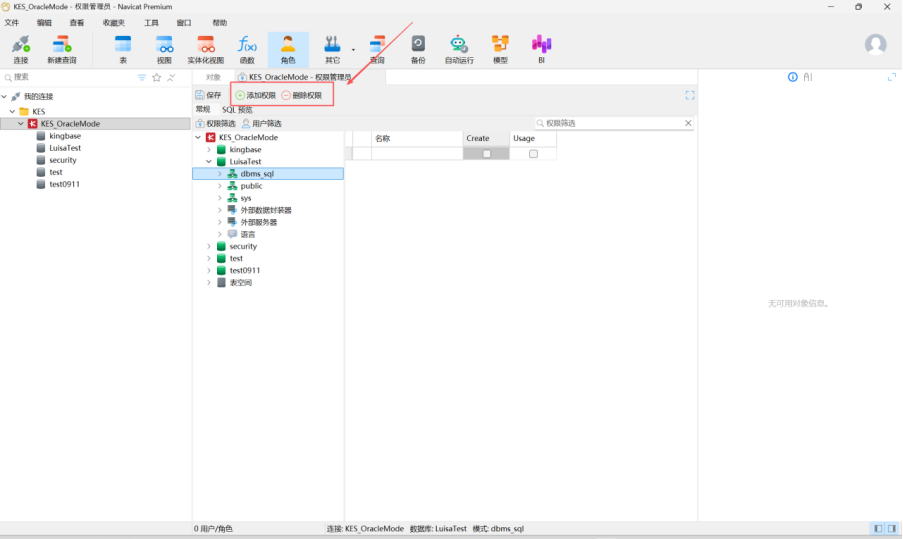Click the user avatar profile icon
This screenshot has width=903, height=539.
click(875, 45)
